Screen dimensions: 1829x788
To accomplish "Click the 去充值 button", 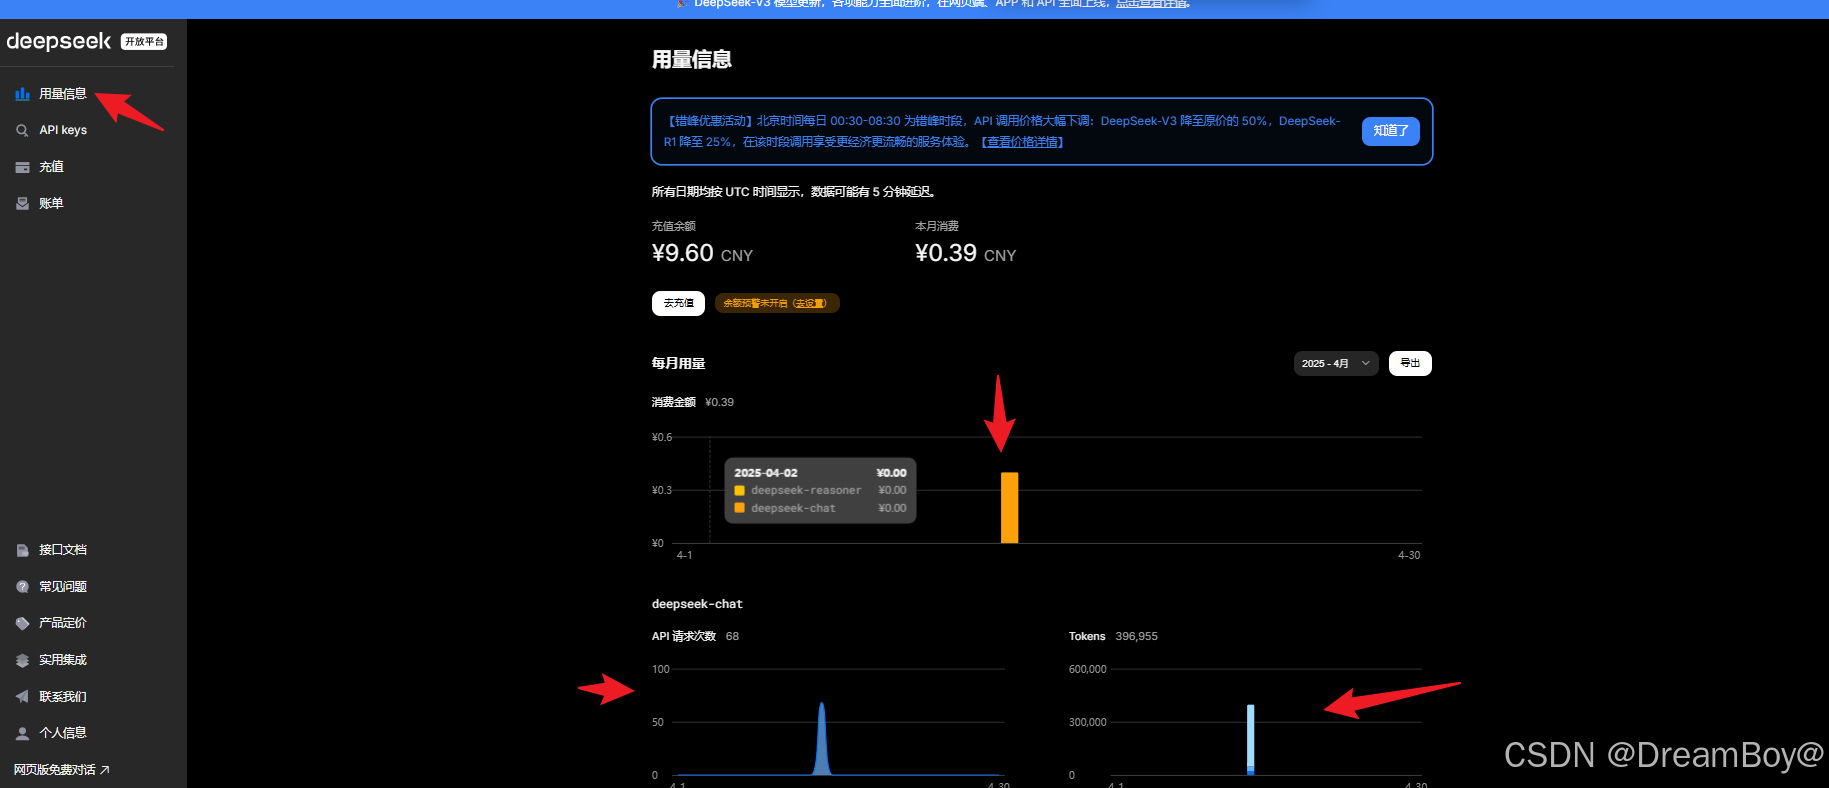I will tap(678, 303).
